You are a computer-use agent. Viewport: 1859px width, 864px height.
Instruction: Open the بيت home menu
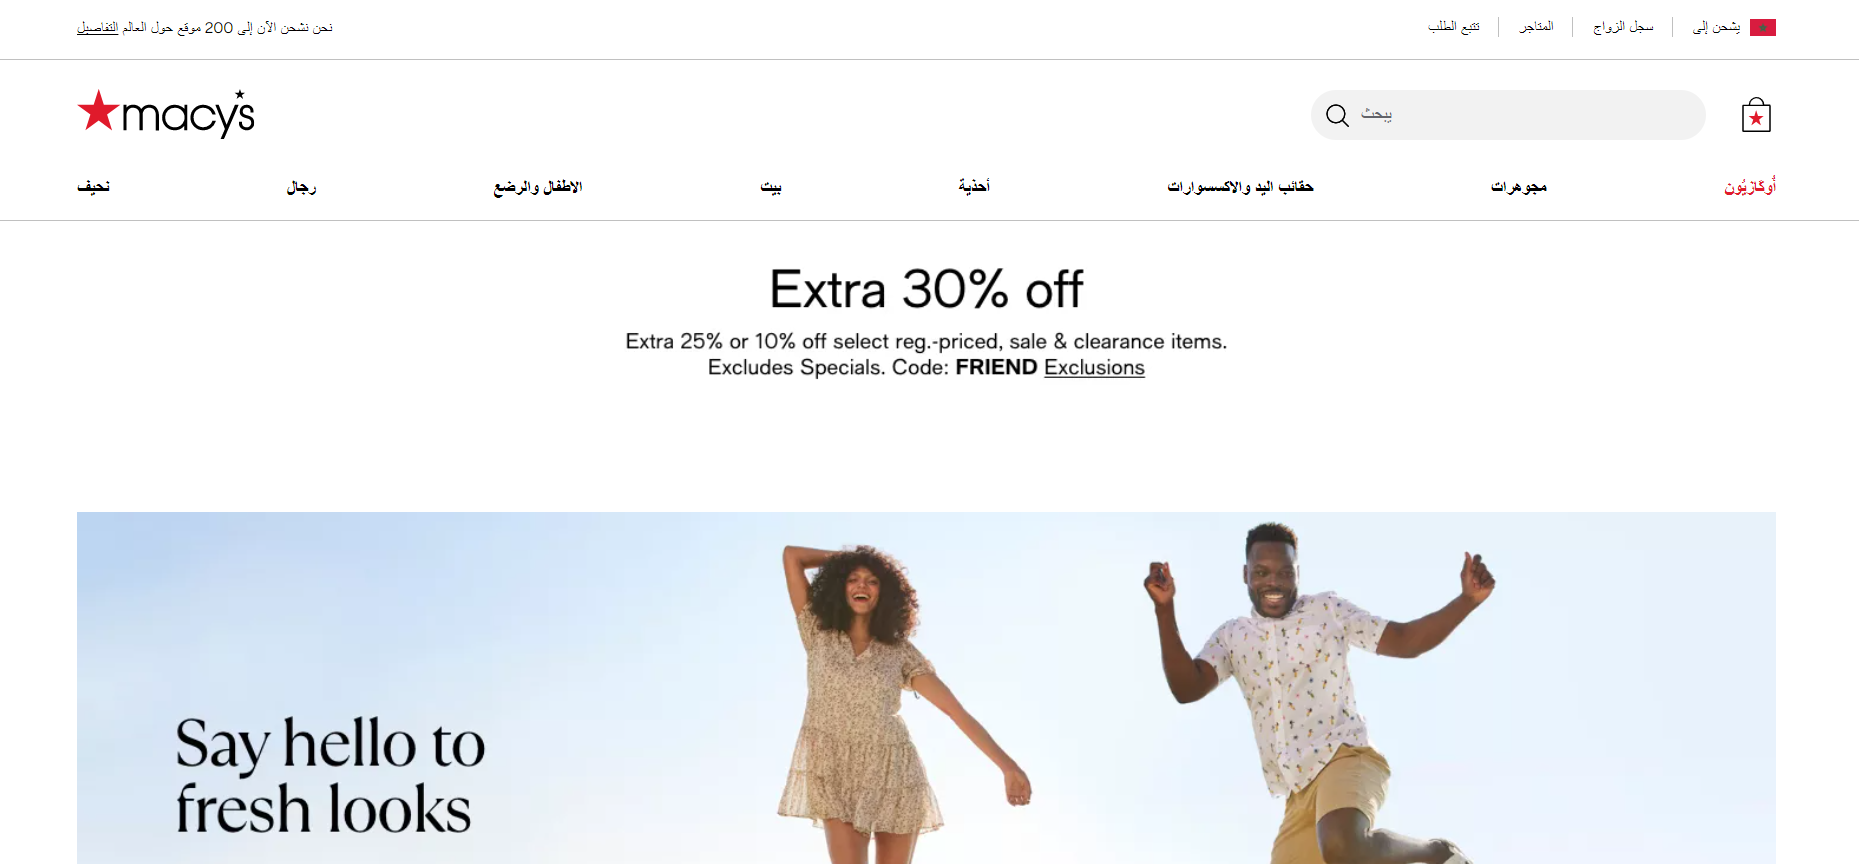pos(770,187)
